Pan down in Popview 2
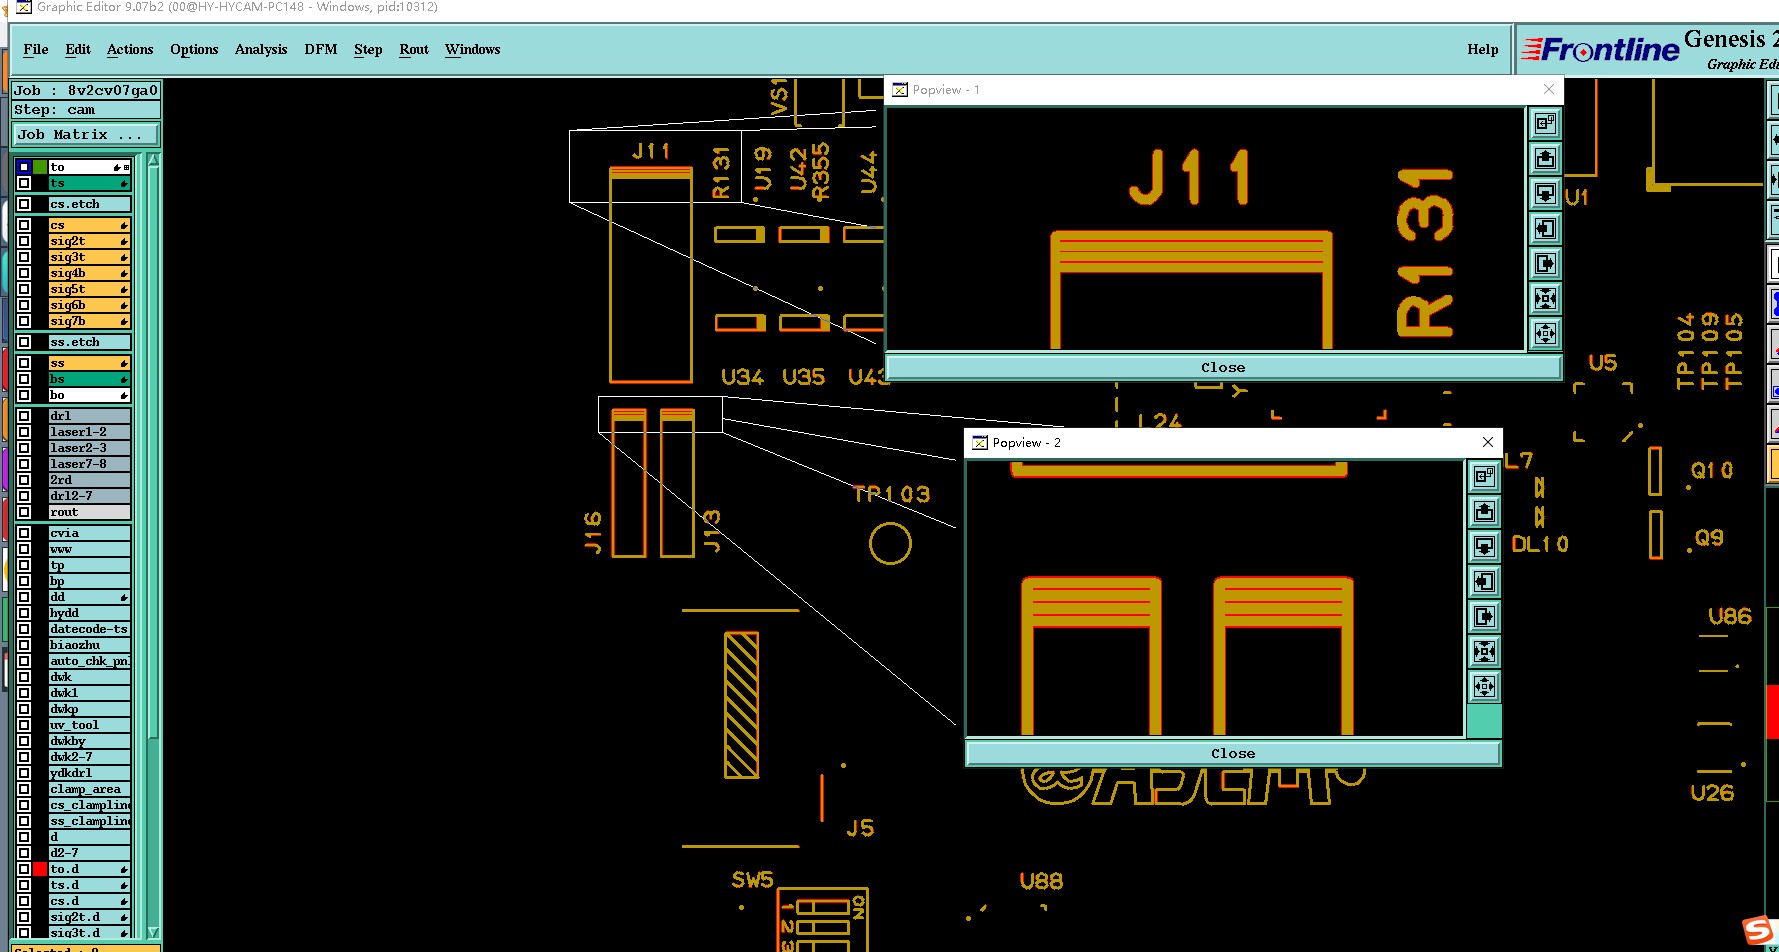 coord(1484,546)
